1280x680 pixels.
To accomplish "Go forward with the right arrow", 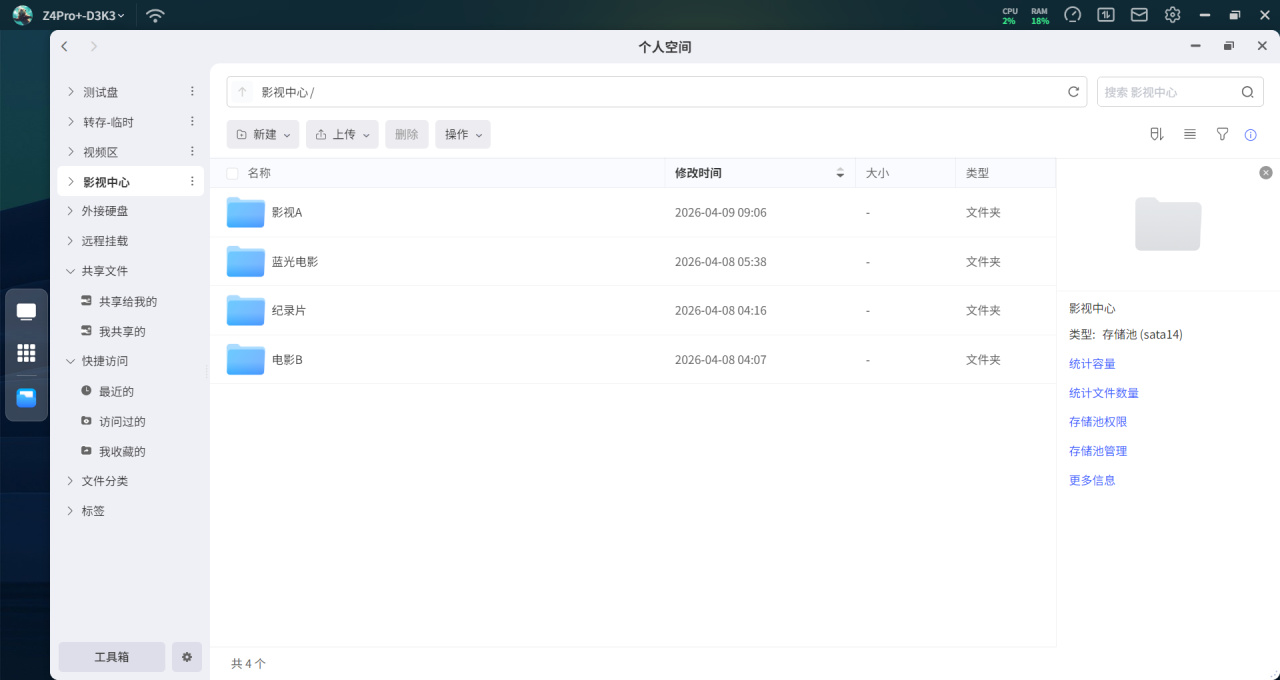I will pyautogui.click(x=94, y=46).
